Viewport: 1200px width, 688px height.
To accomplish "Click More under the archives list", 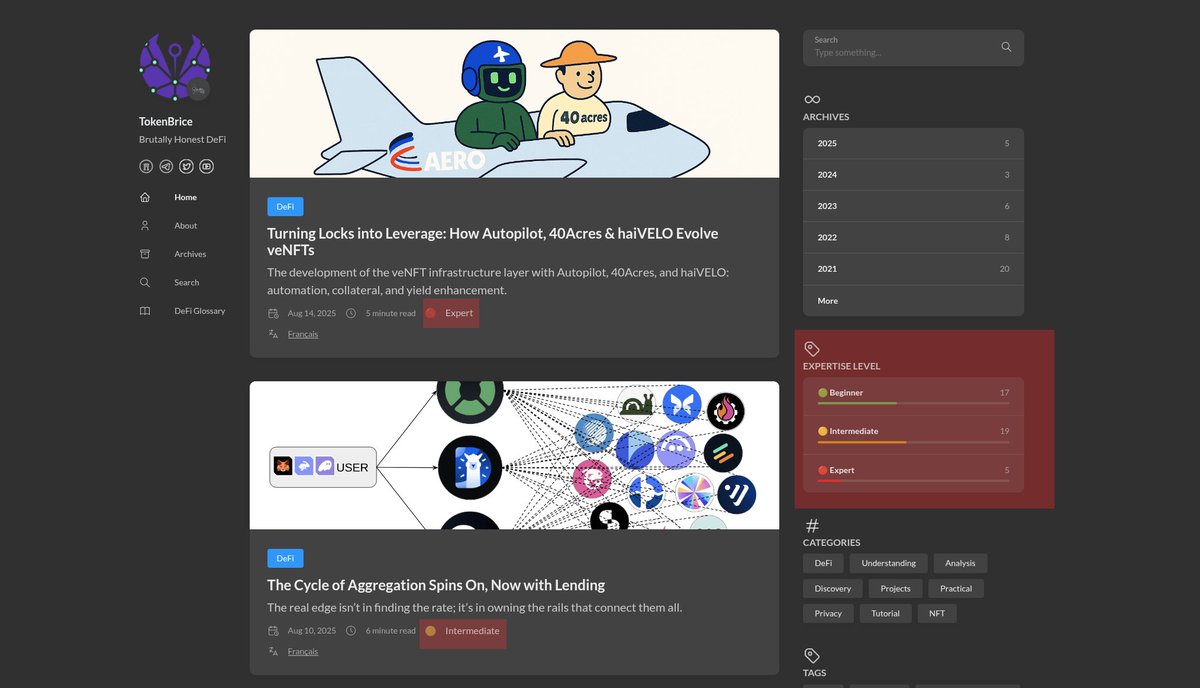I will tap(913, 301).
